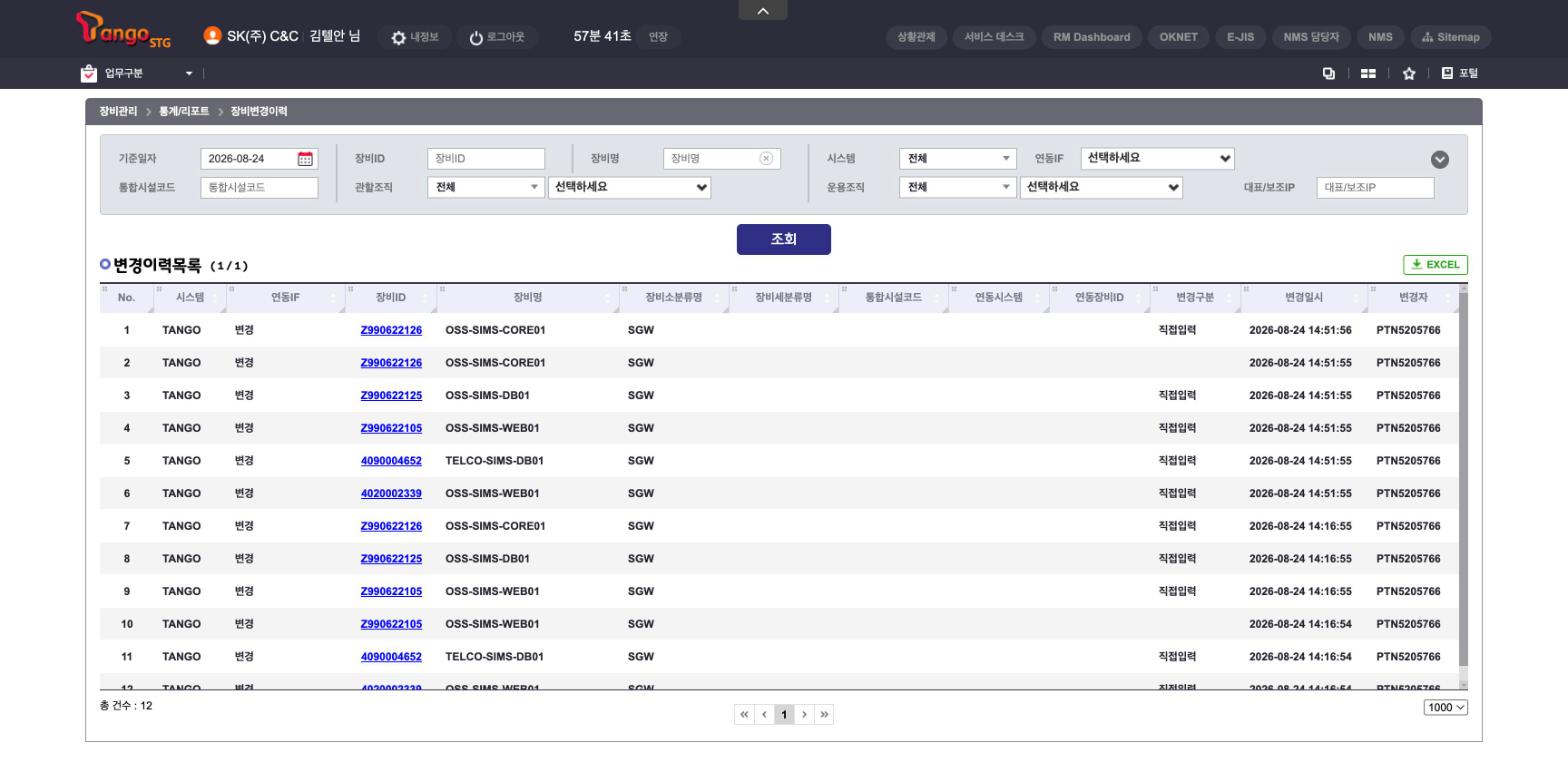Click the 통계/리포트 breadcrumb
This screenshot has height=772, width=1568.
(x=184, y=111)
